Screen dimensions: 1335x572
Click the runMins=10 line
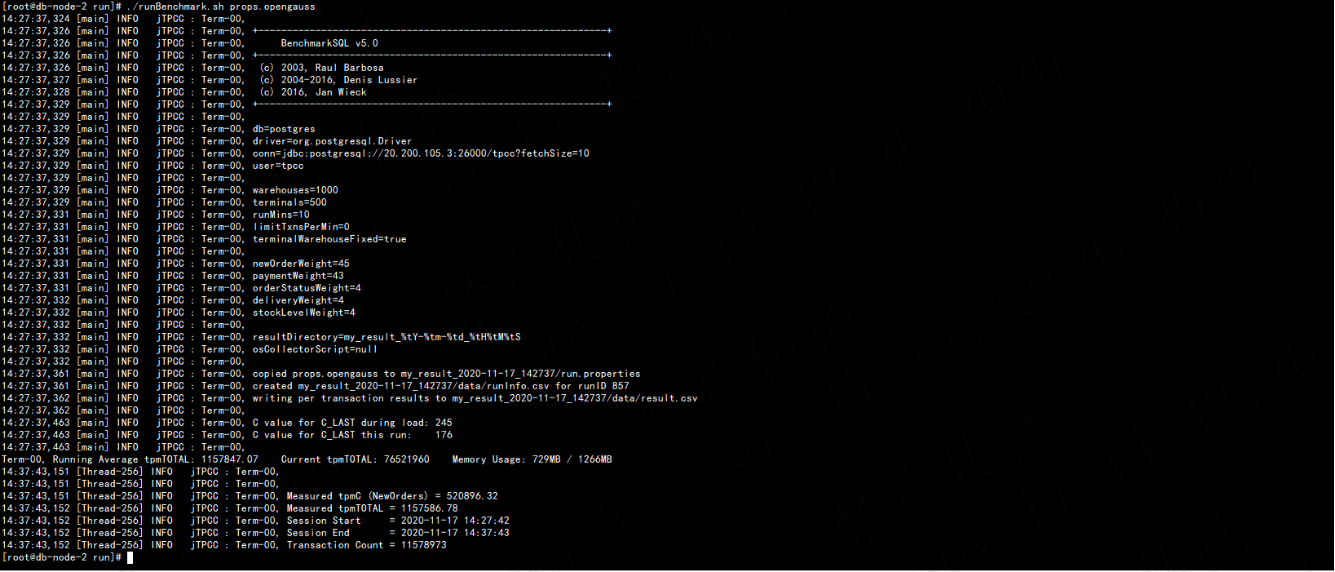coord(281,214)
